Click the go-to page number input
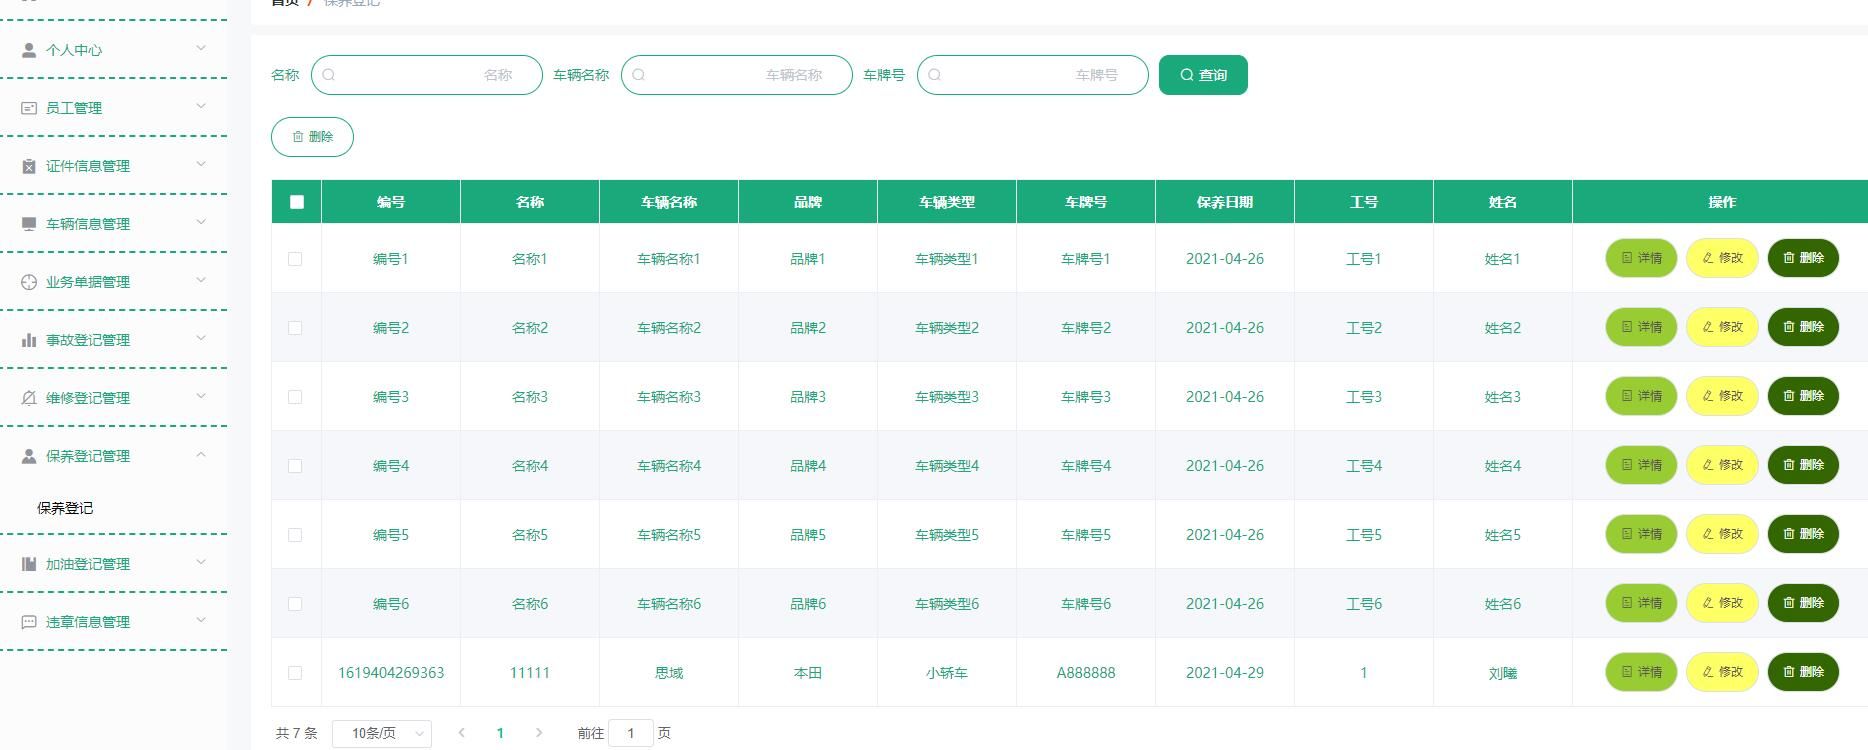Viewport: 1868px width, 750px height. click(631, 733)
